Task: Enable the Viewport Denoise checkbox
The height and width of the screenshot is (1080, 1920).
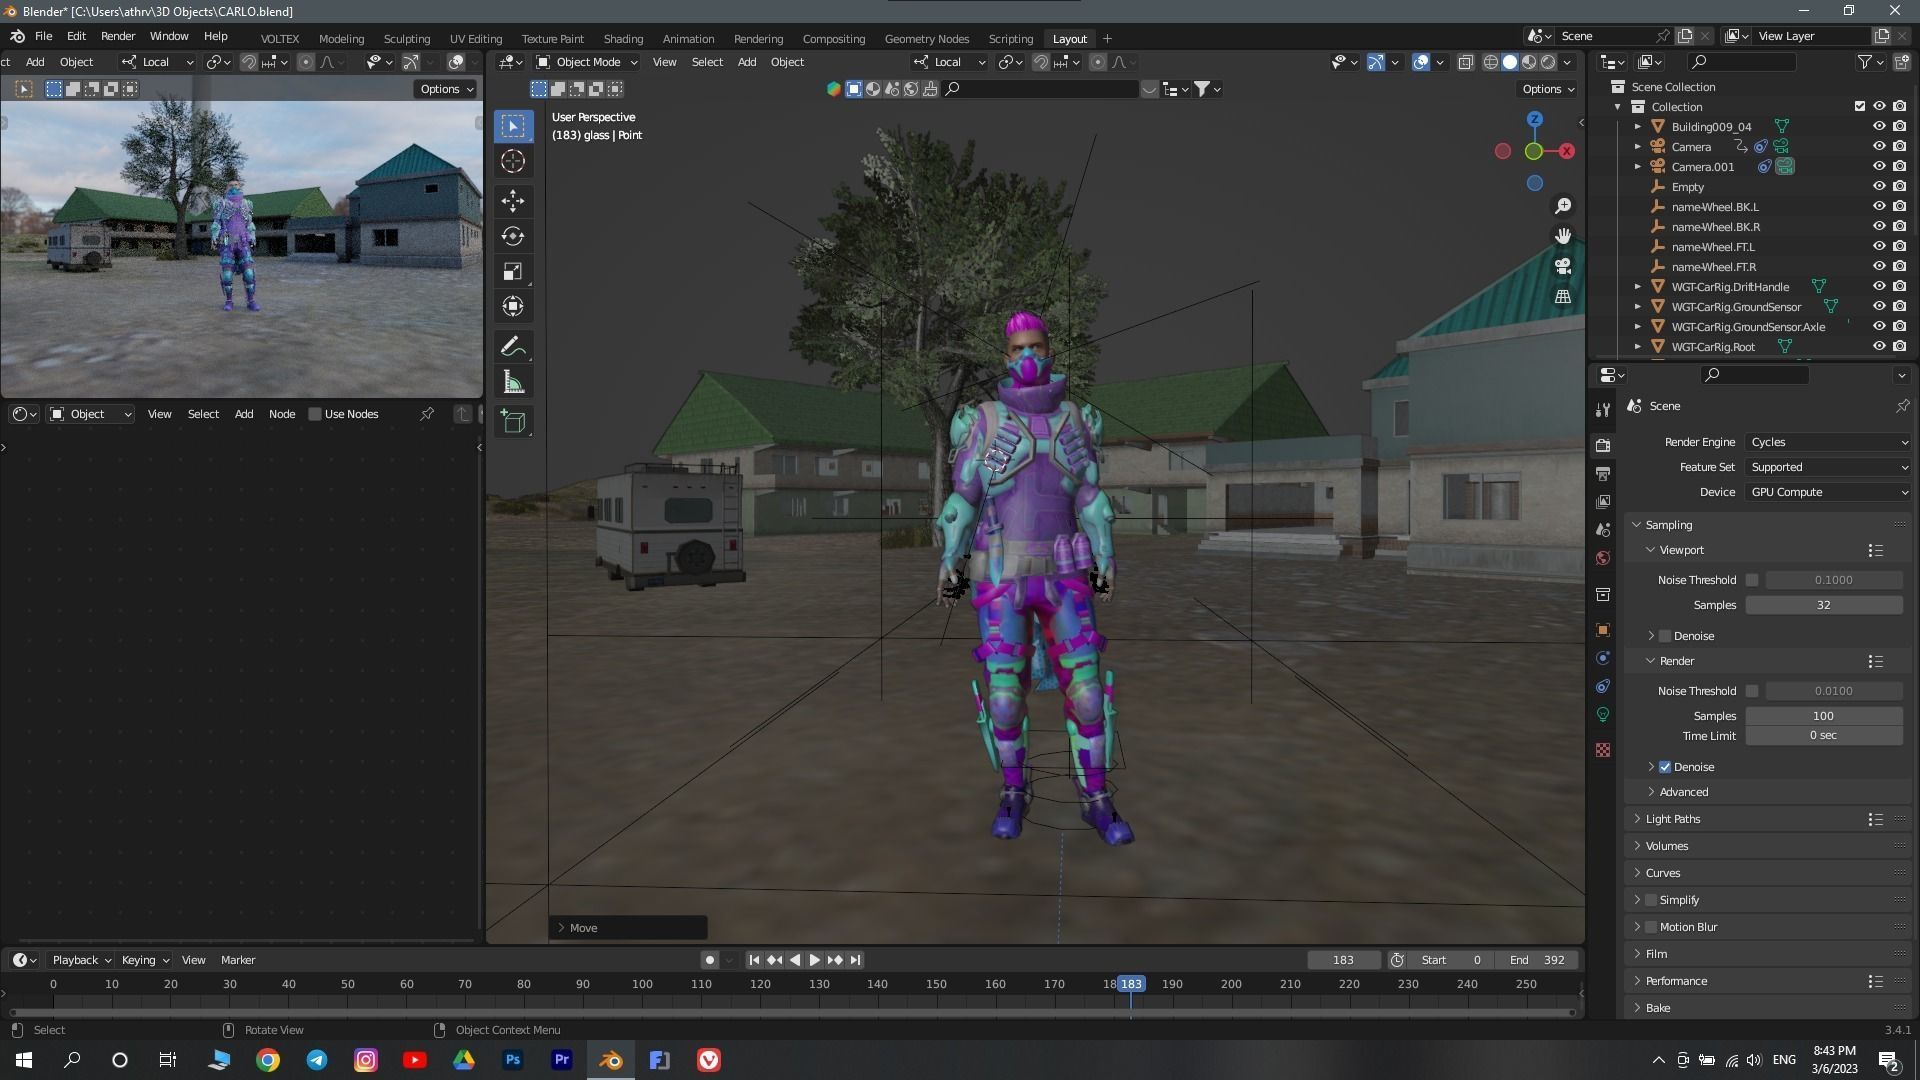Action: (1665, 636)
